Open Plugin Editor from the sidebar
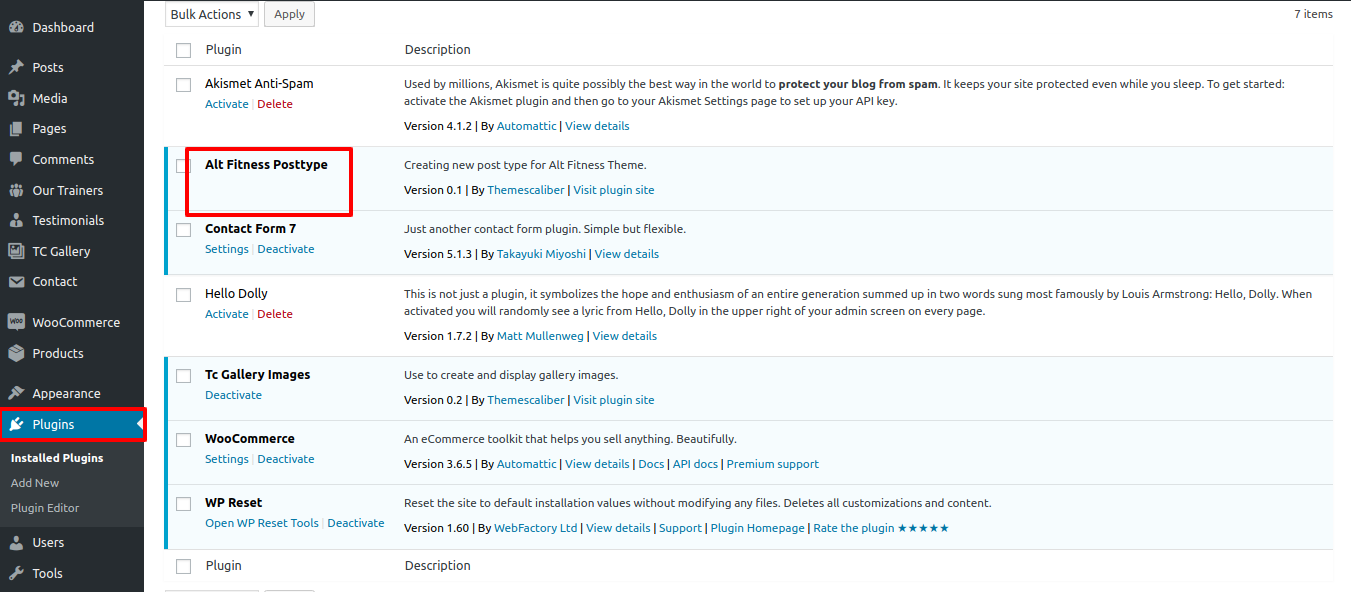1351x592 pixels. (45, 508)
